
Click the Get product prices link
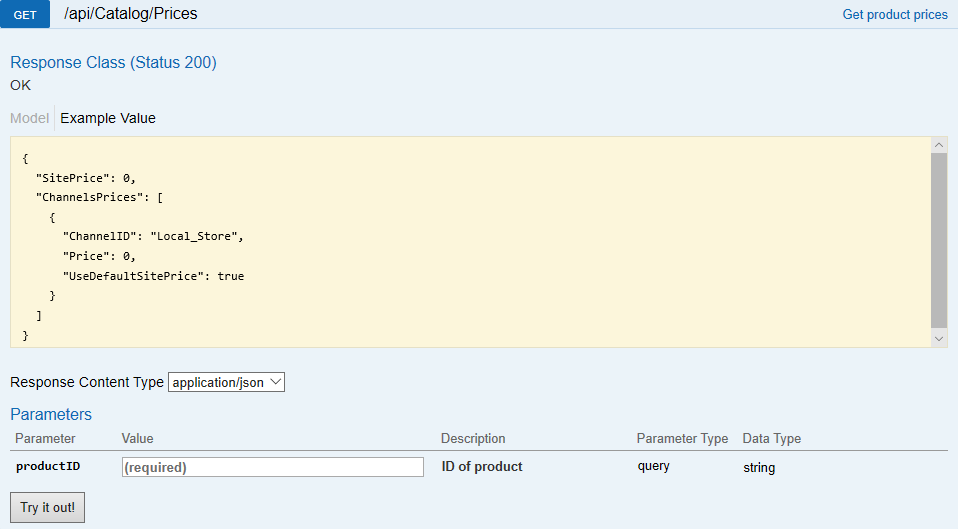pos(894,14)
